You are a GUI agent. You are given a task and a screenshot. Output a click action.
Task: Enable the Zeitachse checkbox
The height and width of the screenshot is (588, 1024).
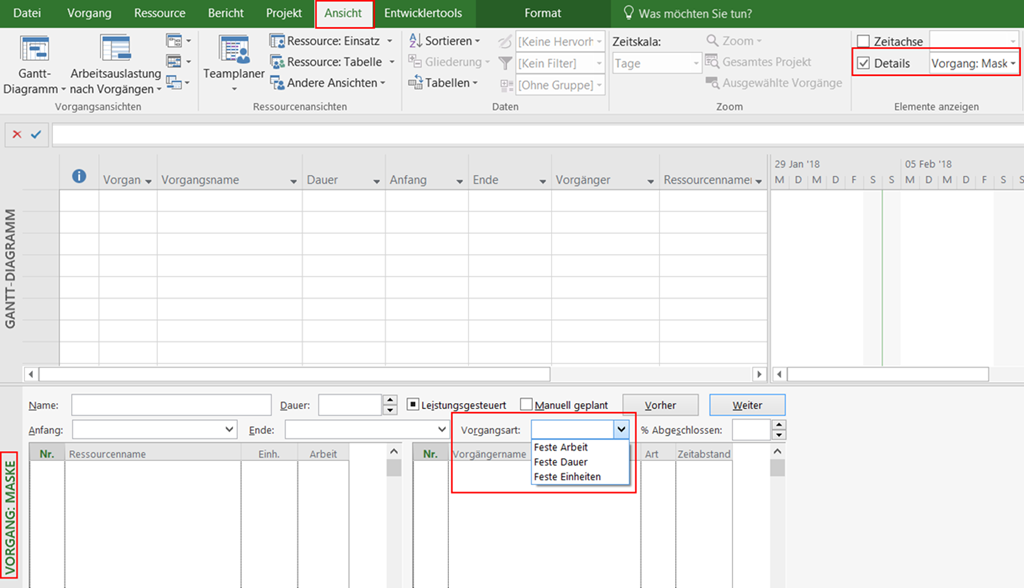tap(864, 42)
